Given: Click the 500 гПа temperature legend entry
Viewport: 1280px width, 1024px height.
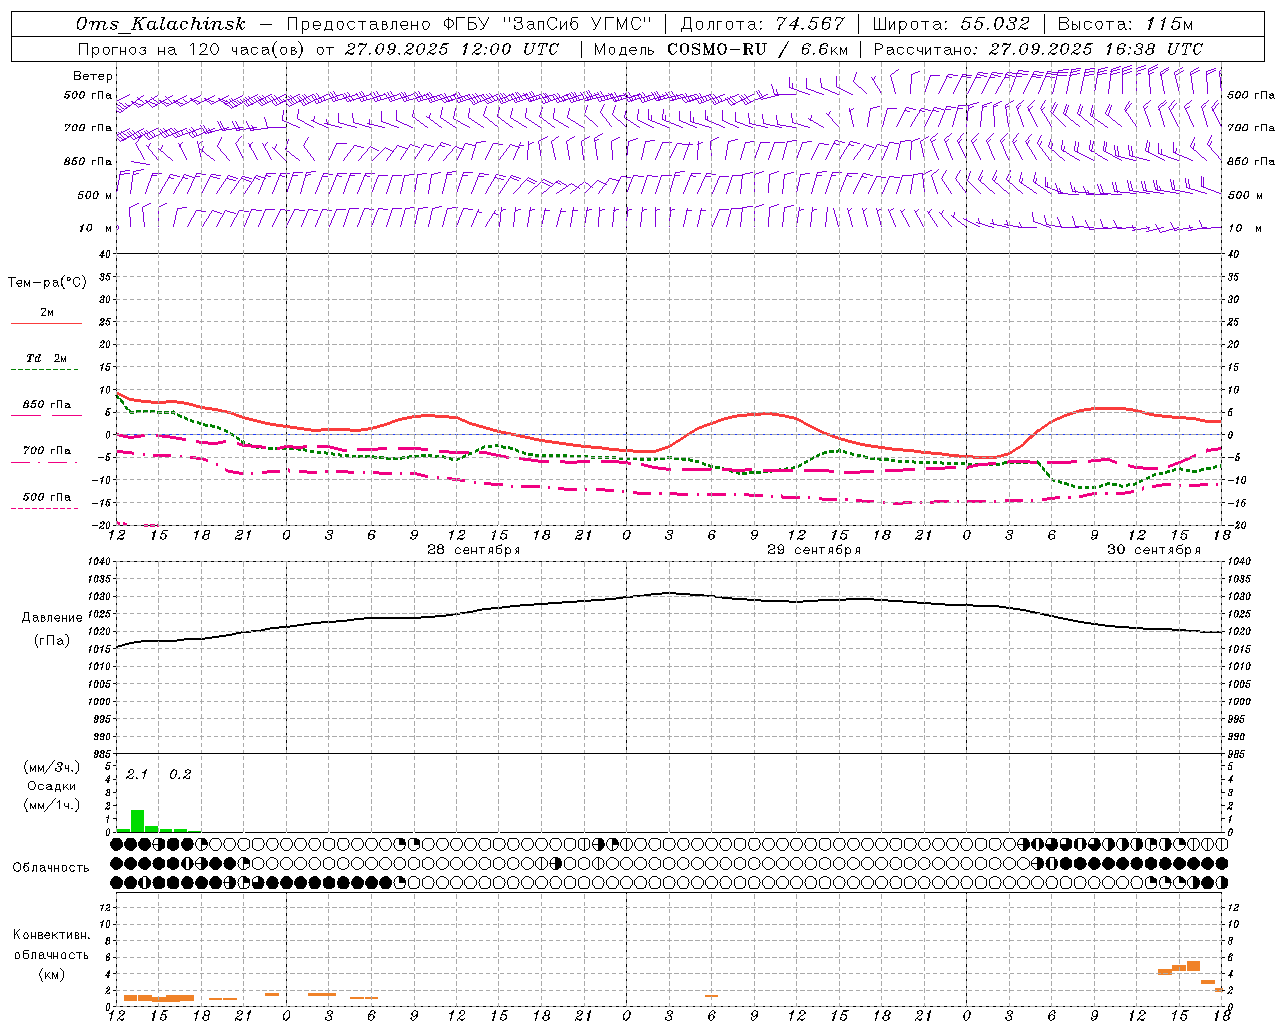Looking at the screenshot, I should pos(46,498).
